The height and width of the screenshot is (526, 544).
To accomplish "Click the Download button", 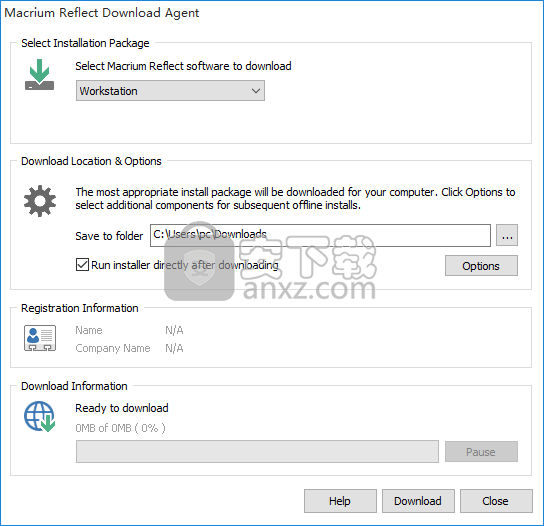I will (x=418, y=501).
